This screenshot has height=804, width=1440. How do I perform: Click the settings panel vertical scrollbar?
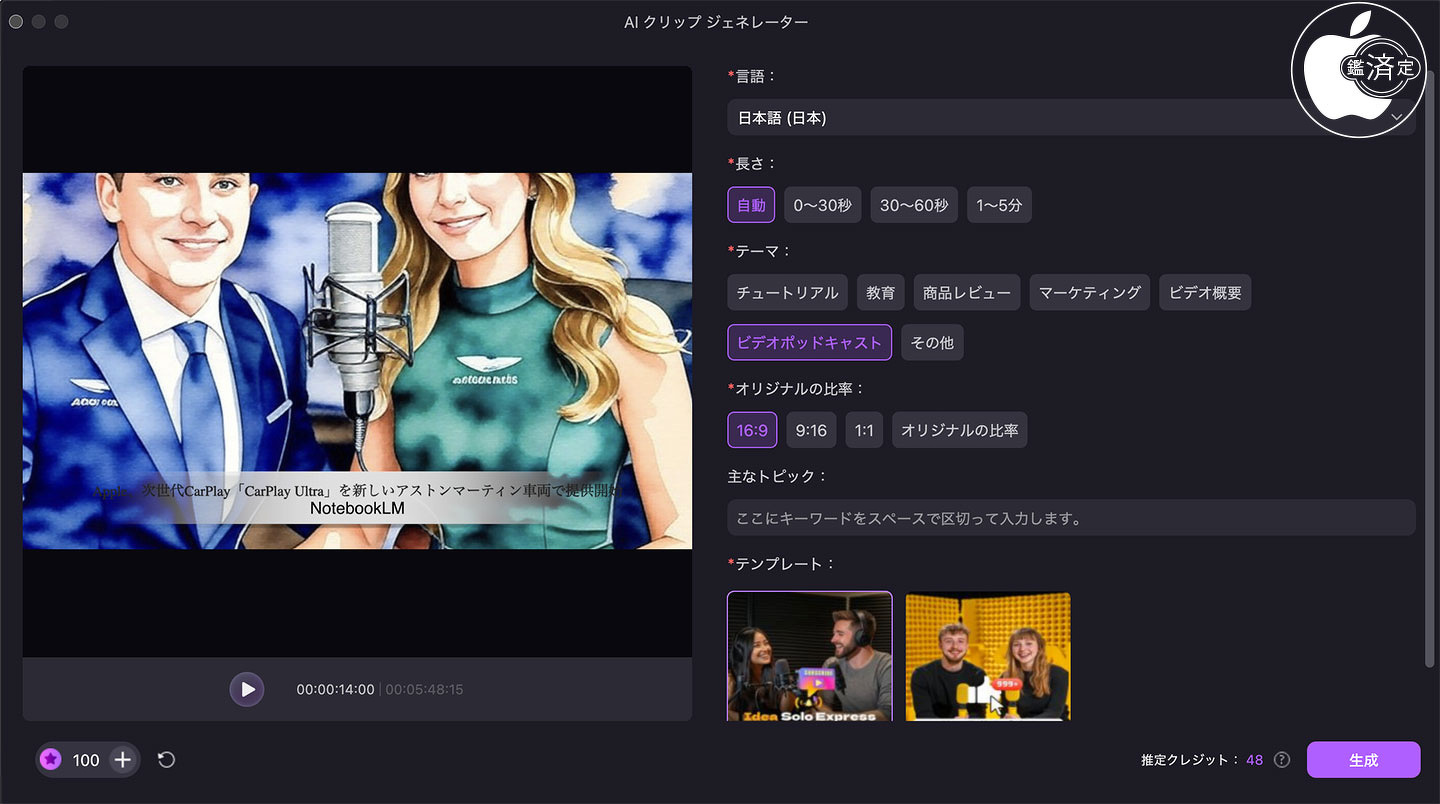[x=1430, y=368]
